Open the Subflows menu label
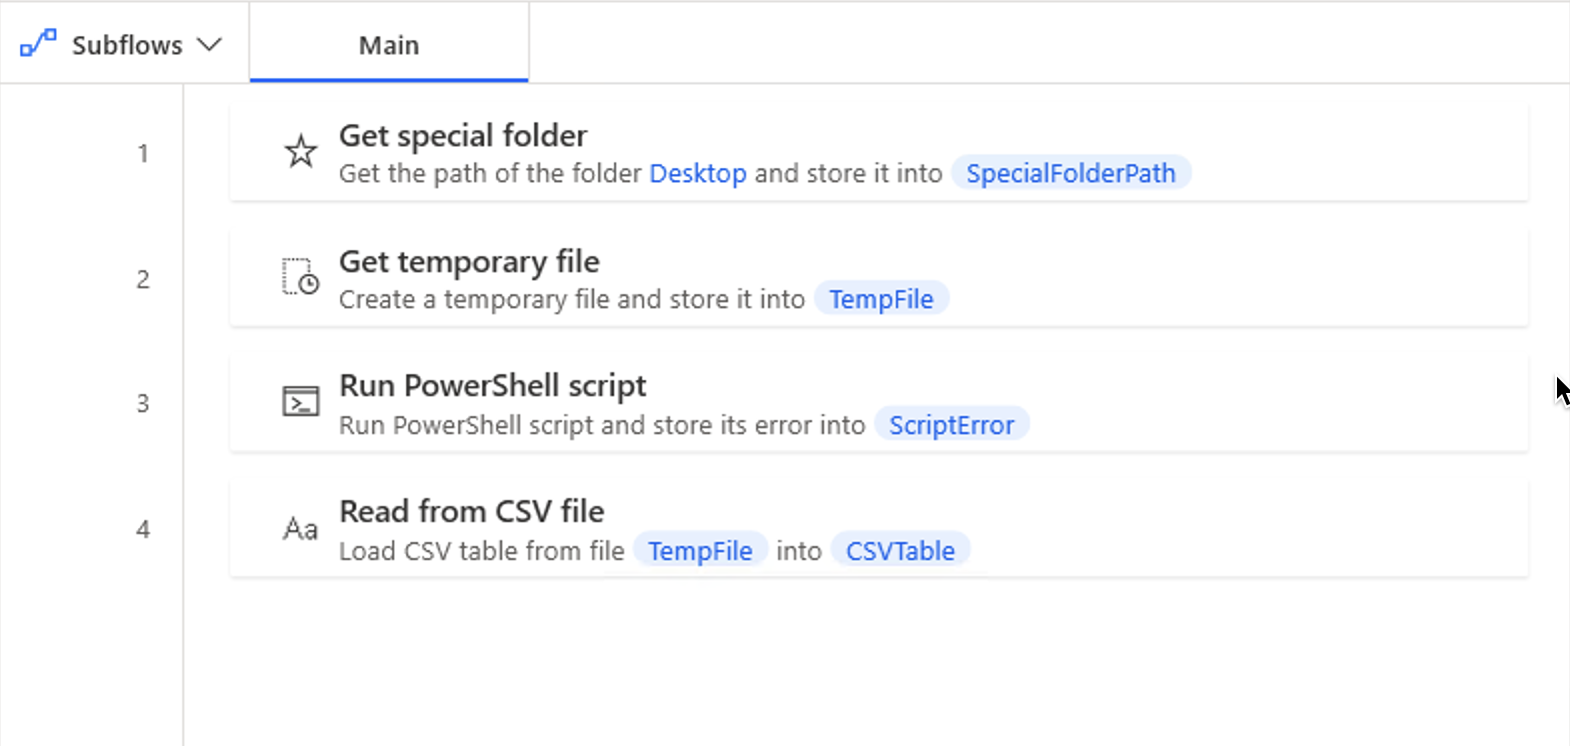The image size is (1570, 746). point(127,45)
